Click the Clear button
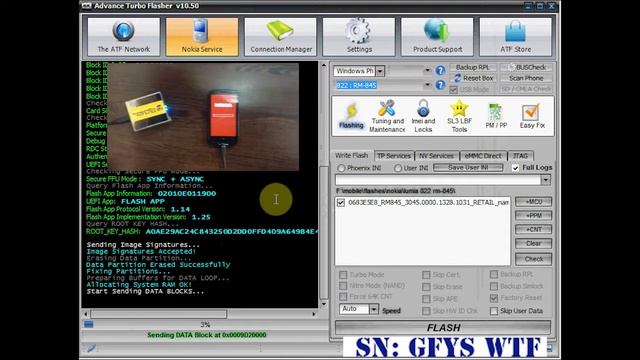The image size is (640, 360). (x=533, y=243)
